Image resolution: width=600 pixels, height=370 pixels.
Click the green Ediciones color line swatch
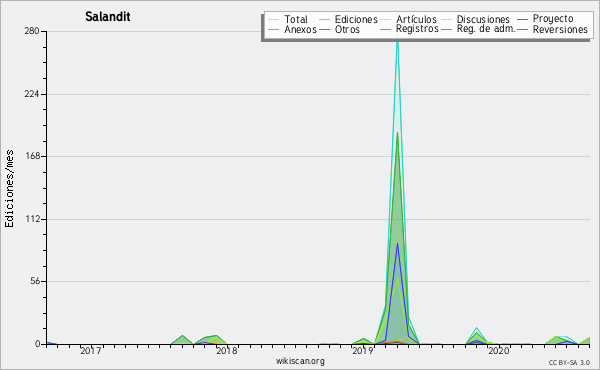[x=324, y=19]
